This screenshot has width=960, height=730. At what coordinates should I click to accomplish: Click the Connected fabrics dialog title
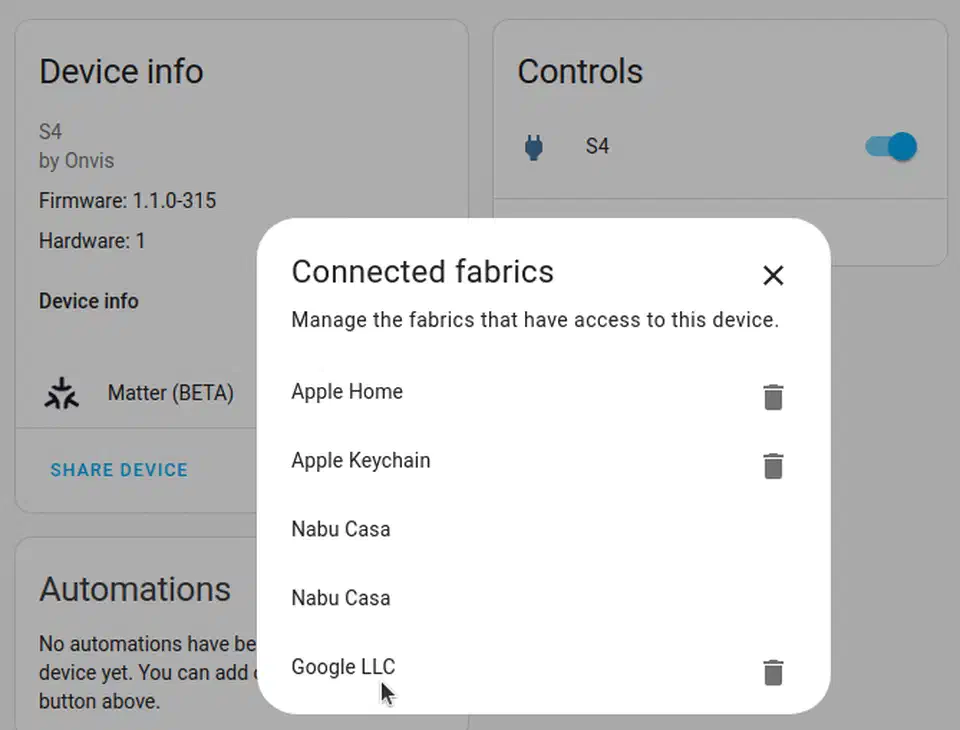click(422, 271)
